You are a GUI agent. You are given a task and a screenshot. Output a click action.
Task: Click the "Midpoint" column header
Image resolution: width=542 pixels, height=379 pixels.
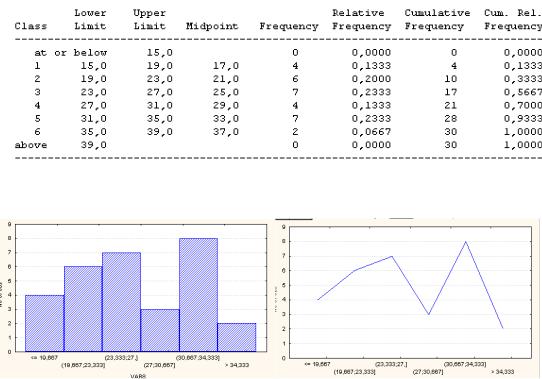[212, 26]
